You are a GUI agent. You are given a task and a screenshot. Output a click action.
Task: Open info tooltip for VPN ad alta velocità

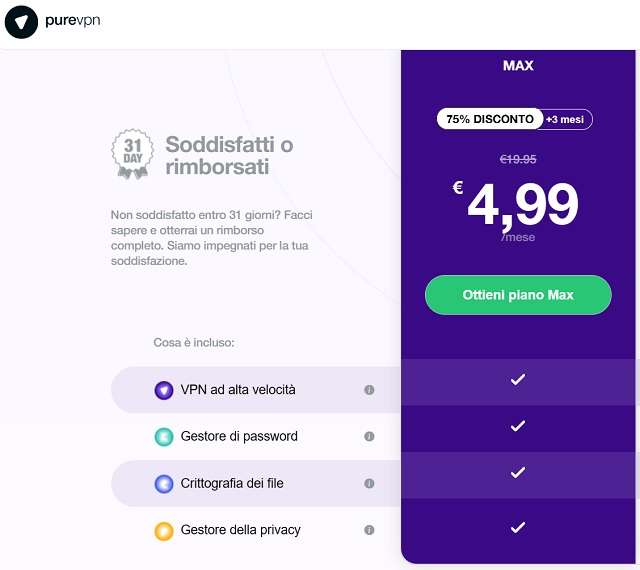[x=369, y=390]
